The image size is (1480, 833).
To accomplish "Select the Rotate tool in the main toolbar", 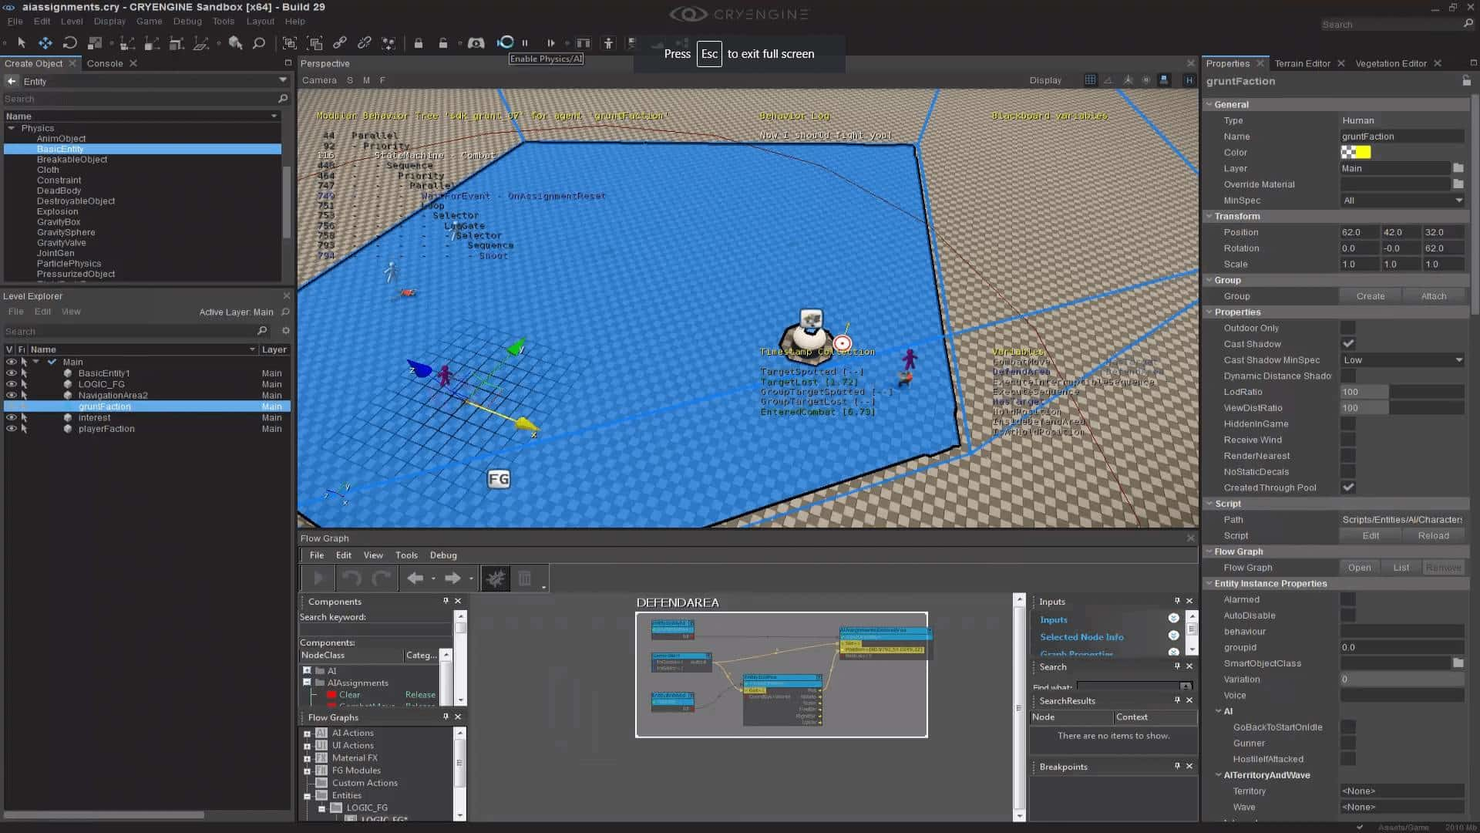I will (70, 43).
